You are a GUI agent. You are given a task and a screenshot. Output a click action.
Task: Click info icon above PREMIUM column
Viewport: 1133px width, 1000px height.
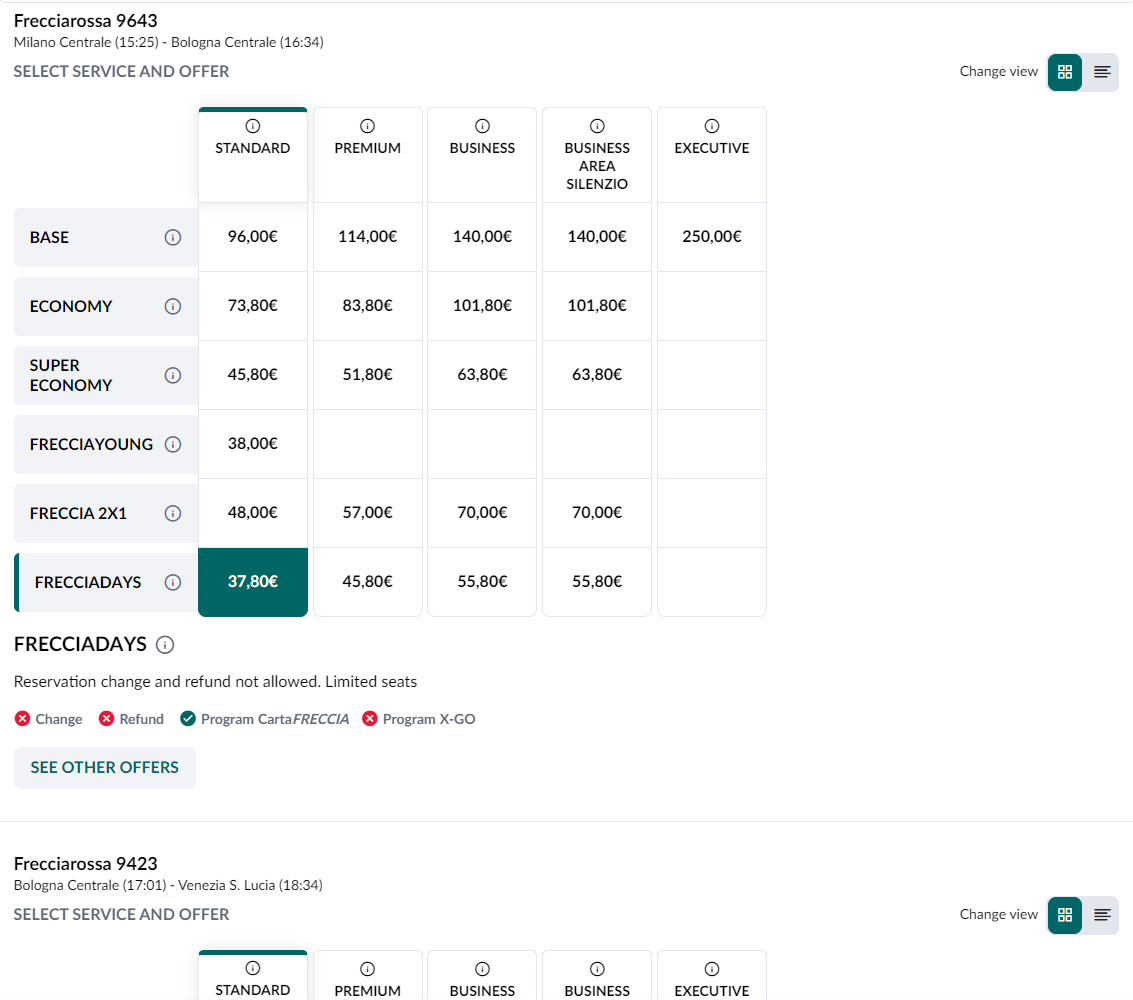click(x=367, y=126)
